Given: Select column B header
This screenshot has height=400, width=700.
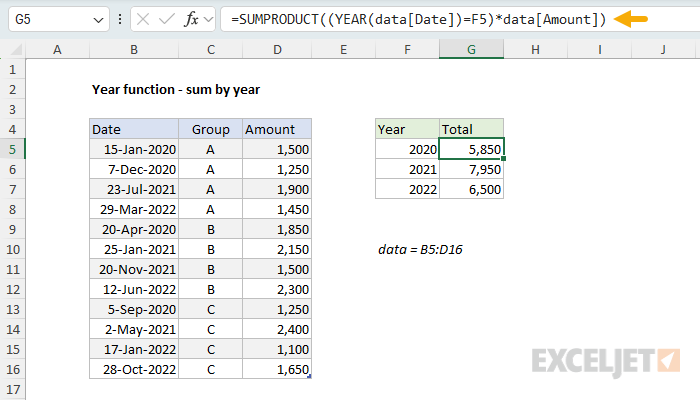Looking at the screenshot, I should [x=134, y=49].
